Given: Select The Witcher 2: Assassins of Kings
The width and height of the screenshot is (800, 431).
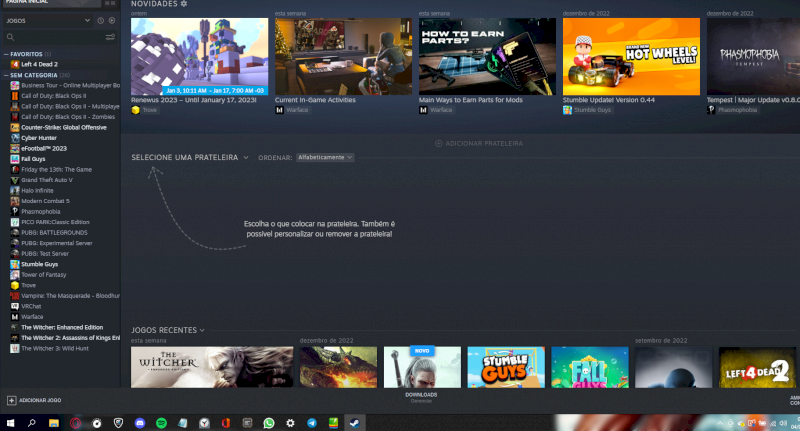Looking at the screenshot, I should click(70, 338).
